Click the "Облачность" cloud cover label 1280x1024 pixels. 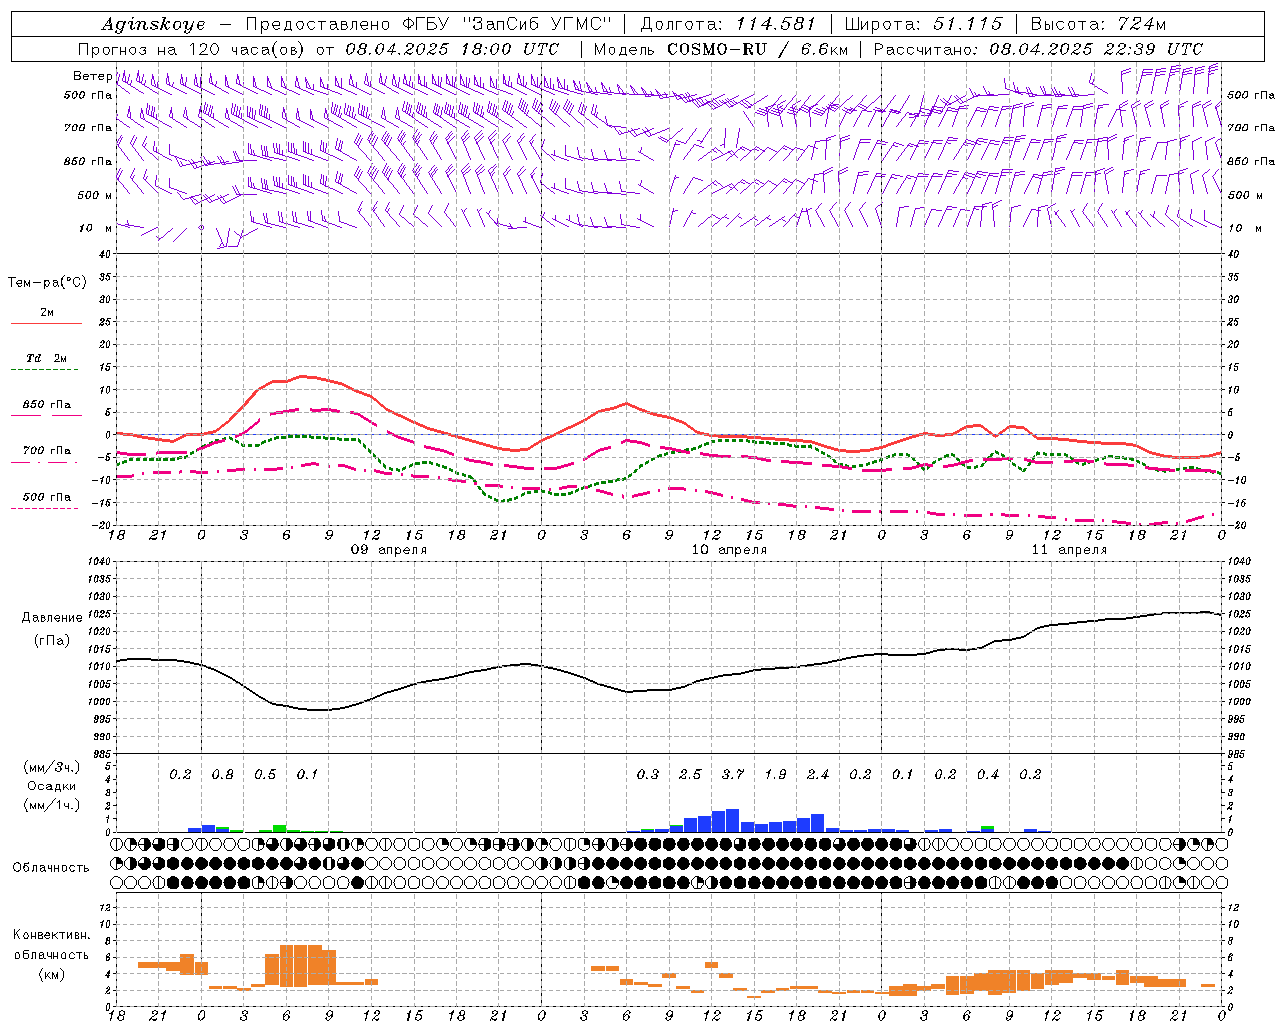point(51,867)
